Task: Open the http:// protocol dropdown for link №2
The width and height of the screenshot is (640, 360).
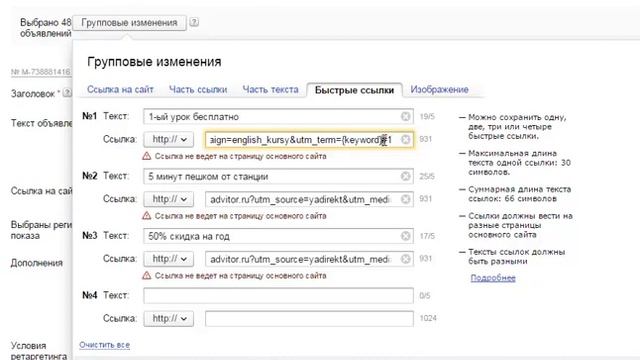Action: click(x=169, y=199)
